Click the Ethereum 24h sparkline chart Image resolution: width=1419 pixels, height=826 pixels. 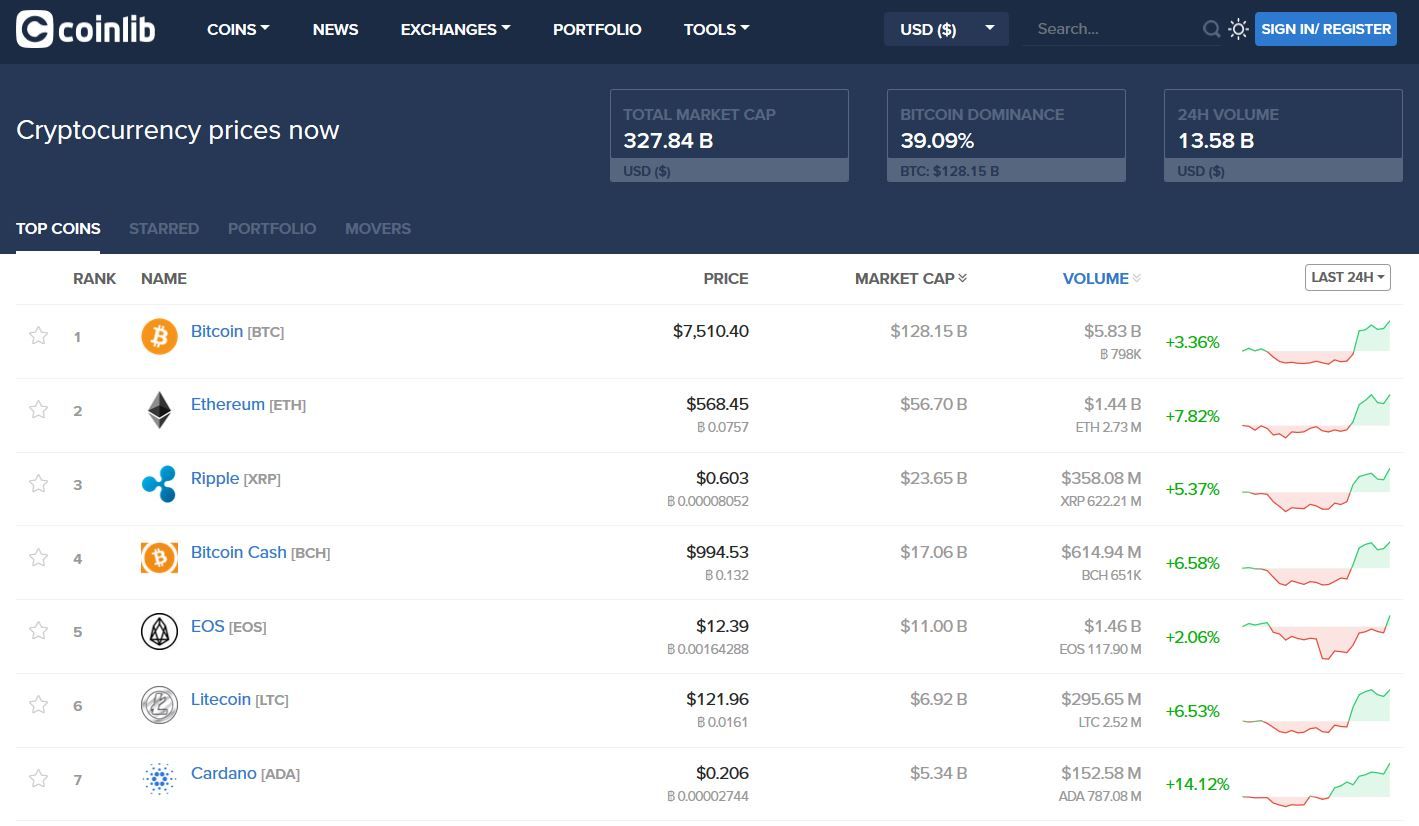(x=1316, y=415)
